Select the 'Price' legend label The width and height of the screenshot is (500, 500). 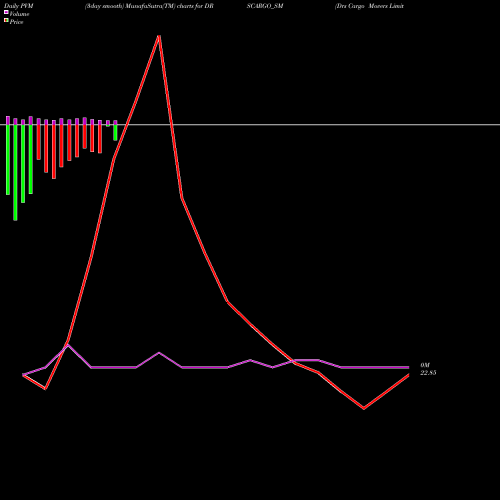tap(16, 22)
